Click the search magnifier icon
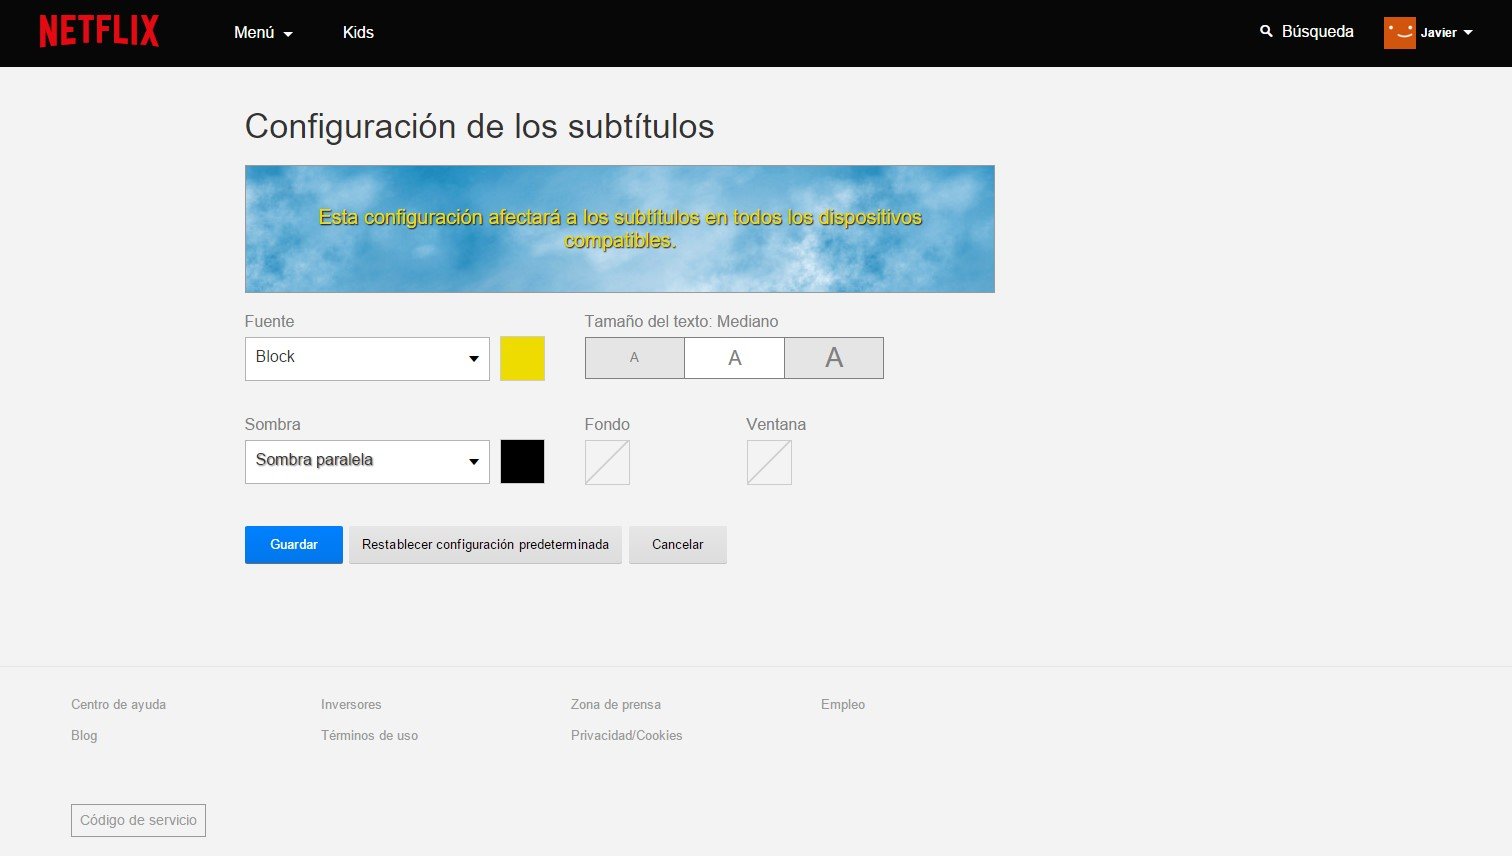This screenshot has height=856, width=1512. (1266, 32)
